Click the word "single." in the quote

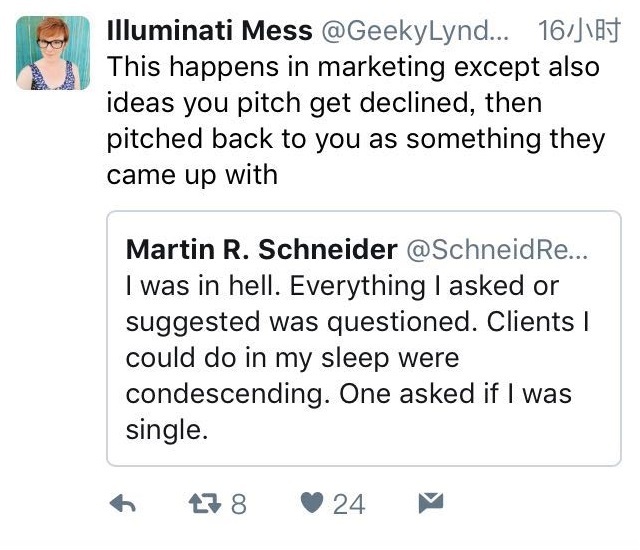pos(165,429)
